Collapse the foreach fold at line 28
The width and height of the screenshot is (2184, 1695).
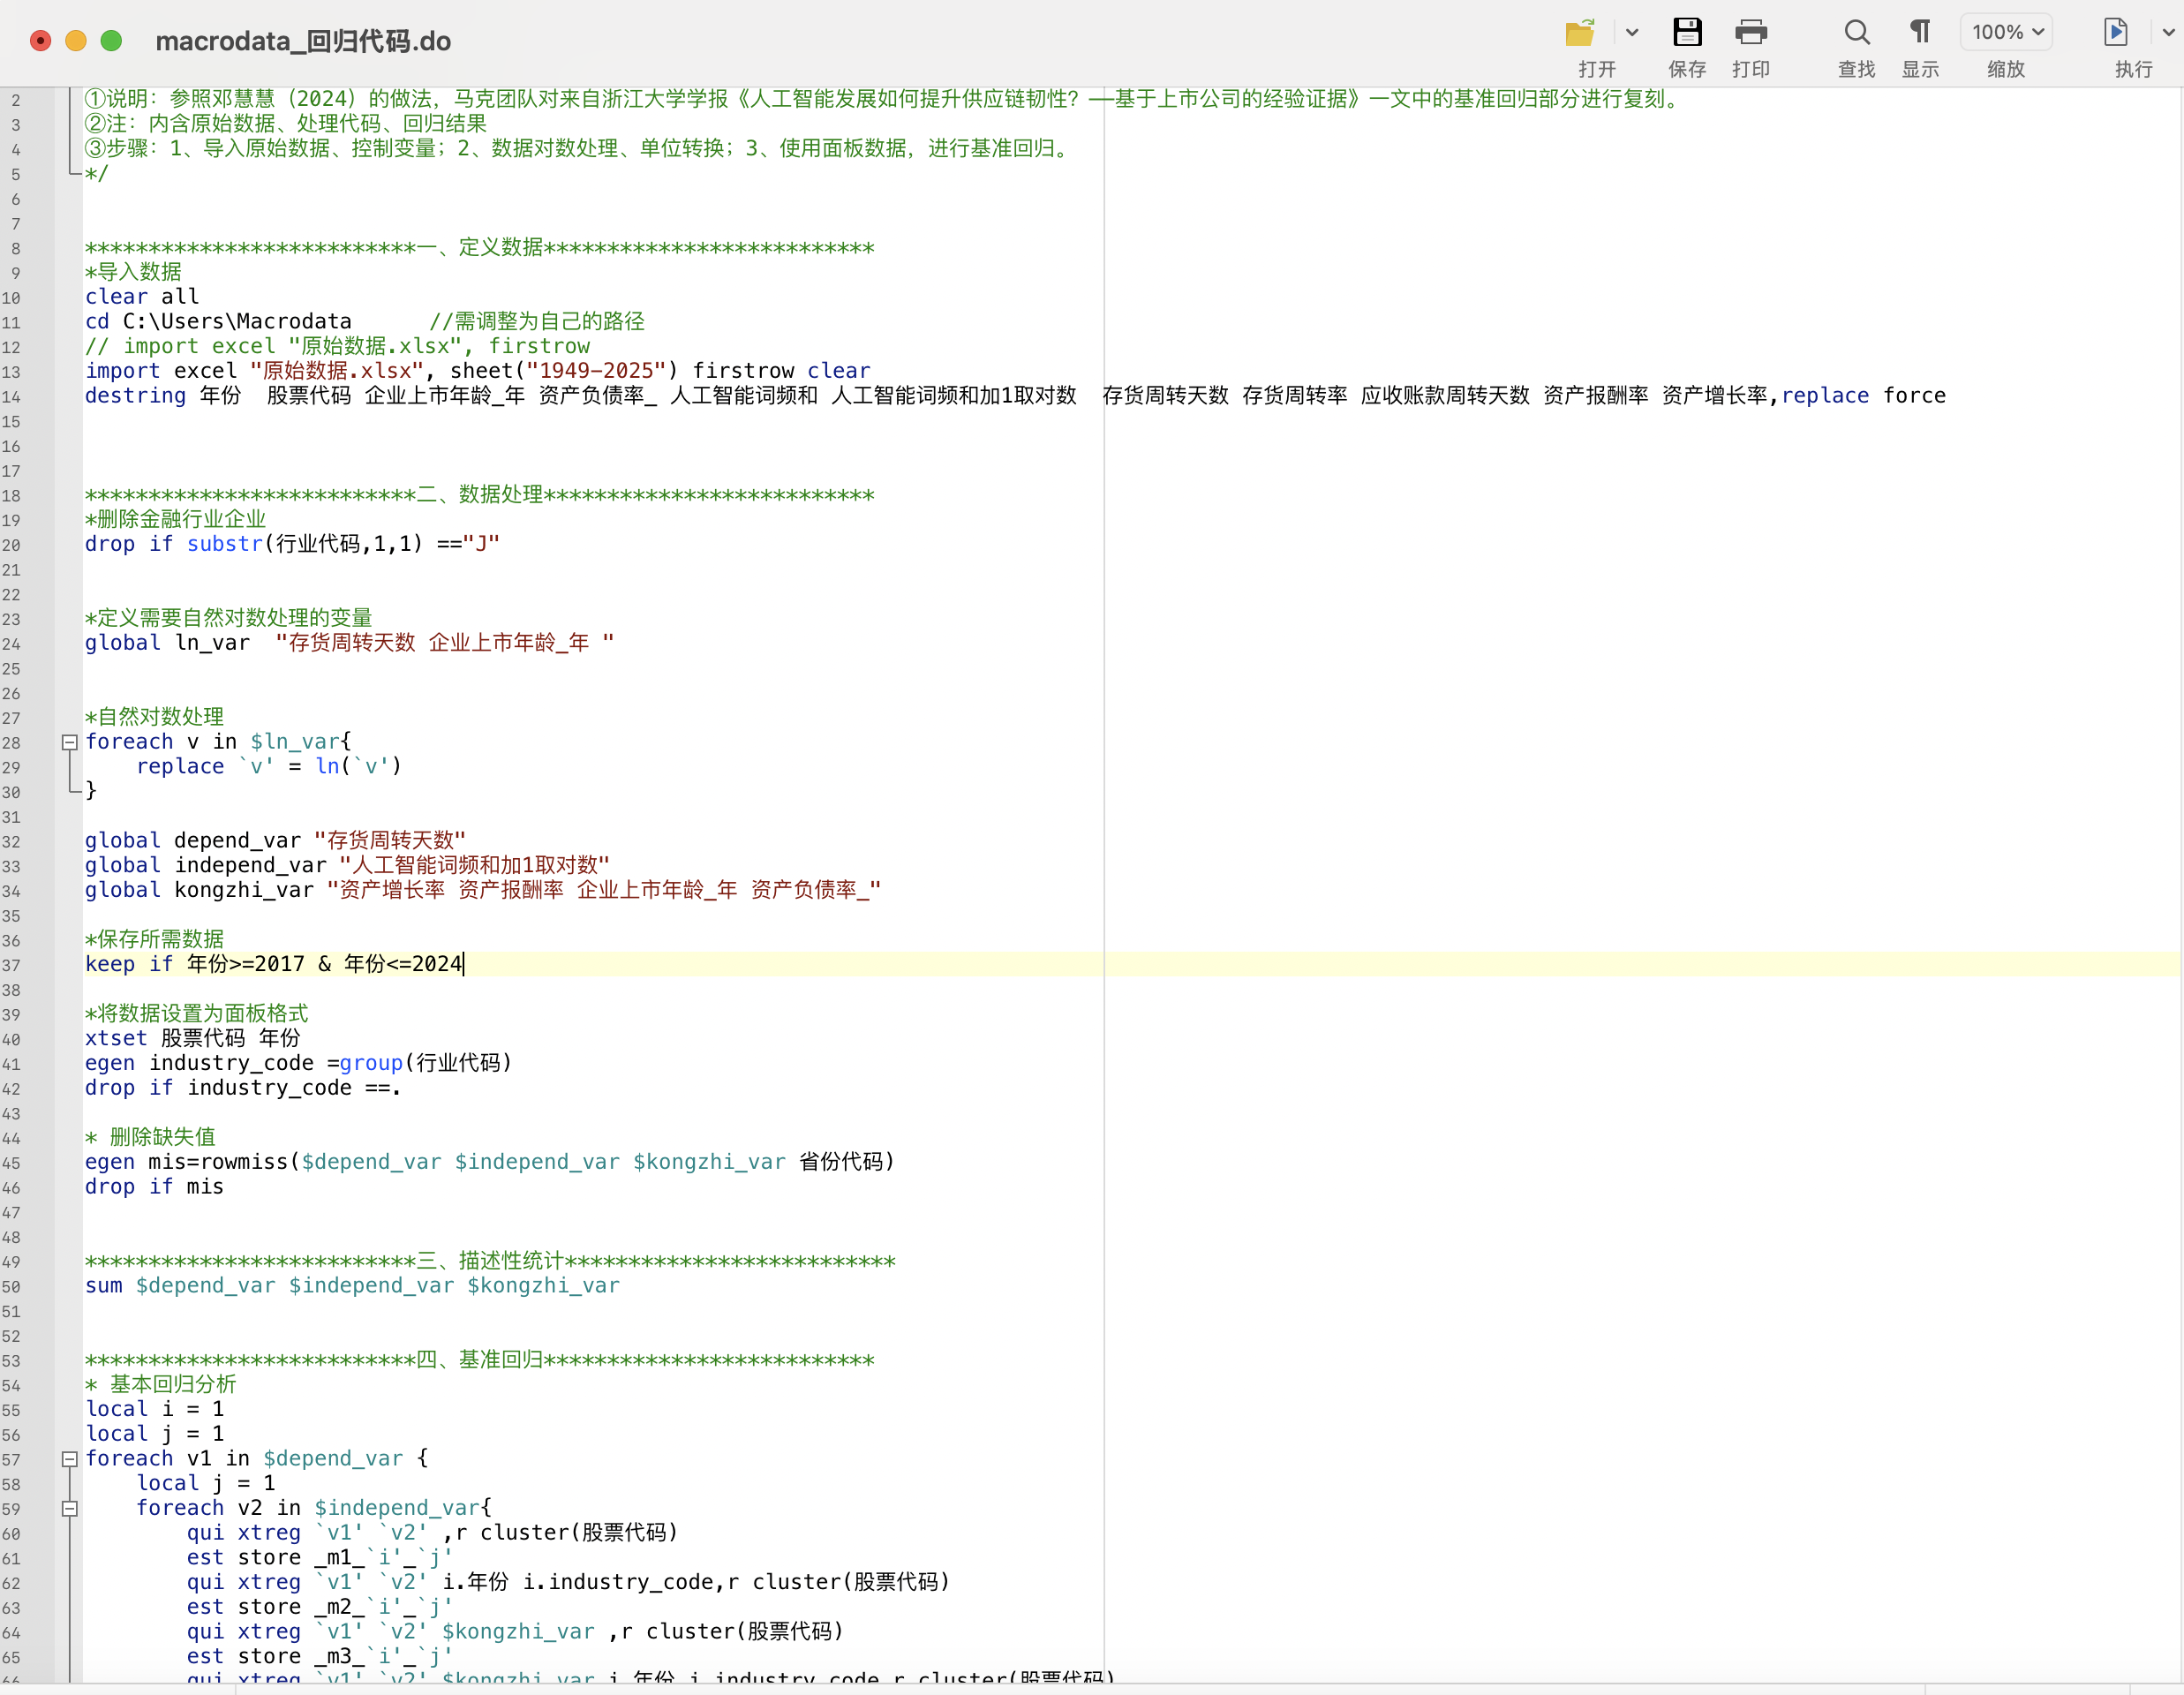point(70,742)
